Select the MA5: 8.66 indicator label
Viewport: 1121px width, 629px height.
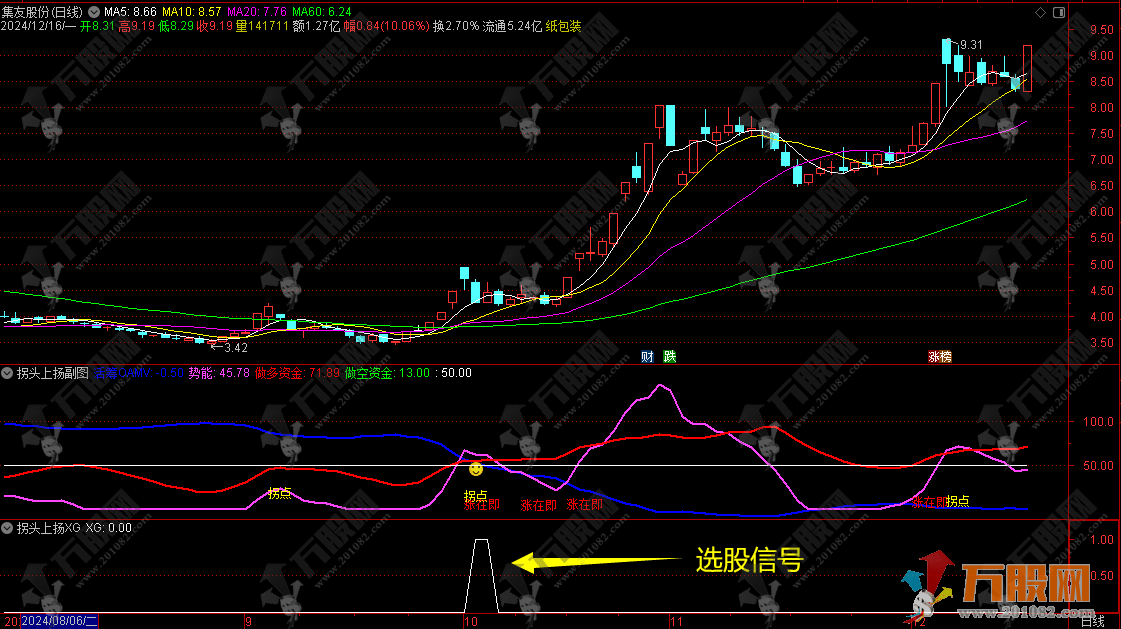point(130,12)
